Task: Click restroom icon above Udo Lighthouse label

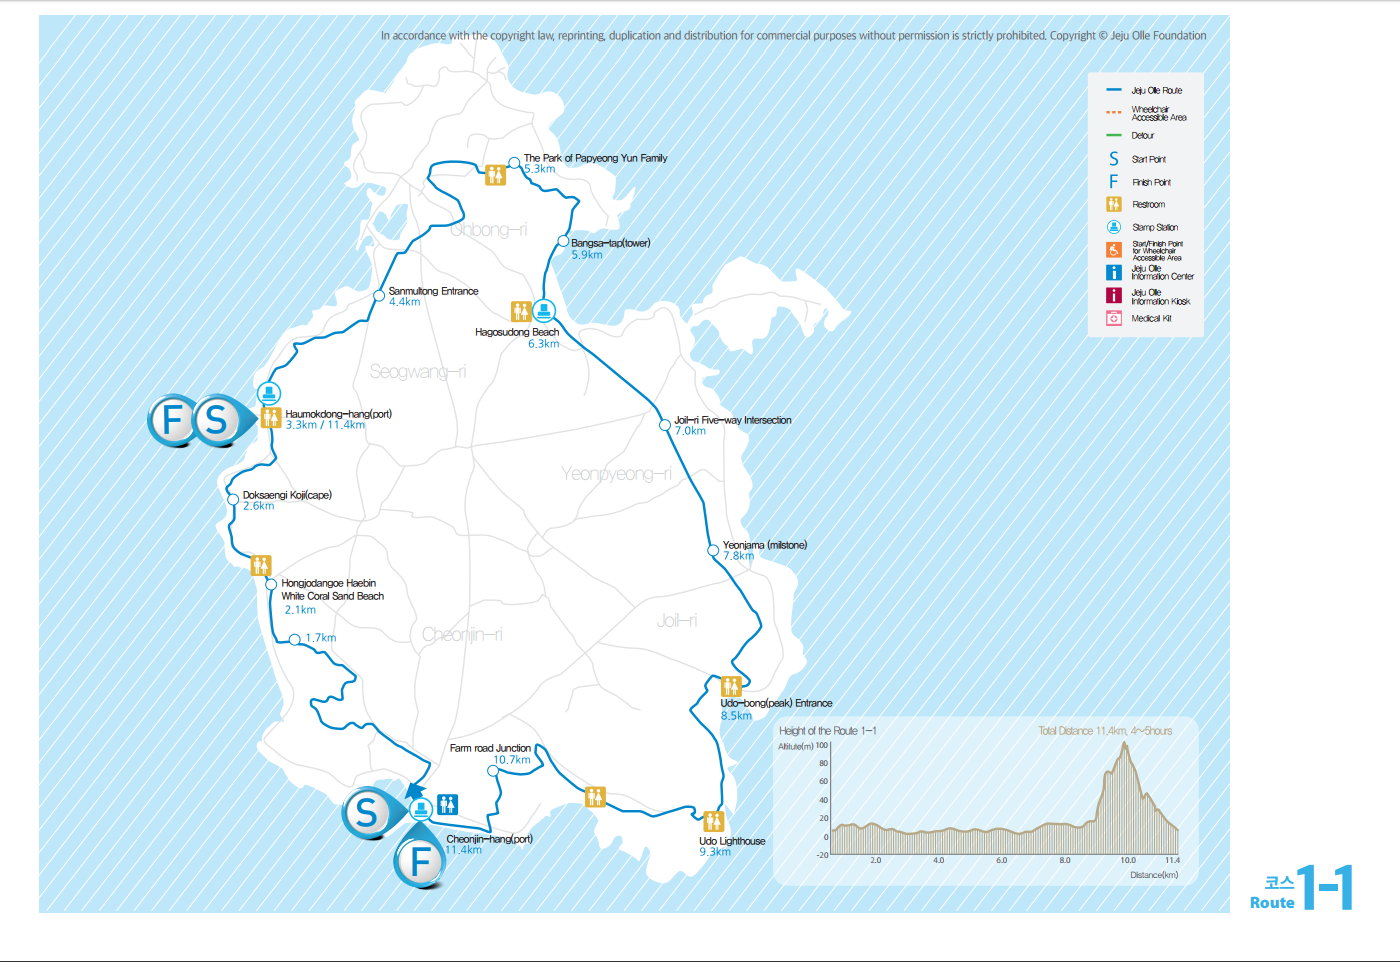Action: click(x=713, y=821)
